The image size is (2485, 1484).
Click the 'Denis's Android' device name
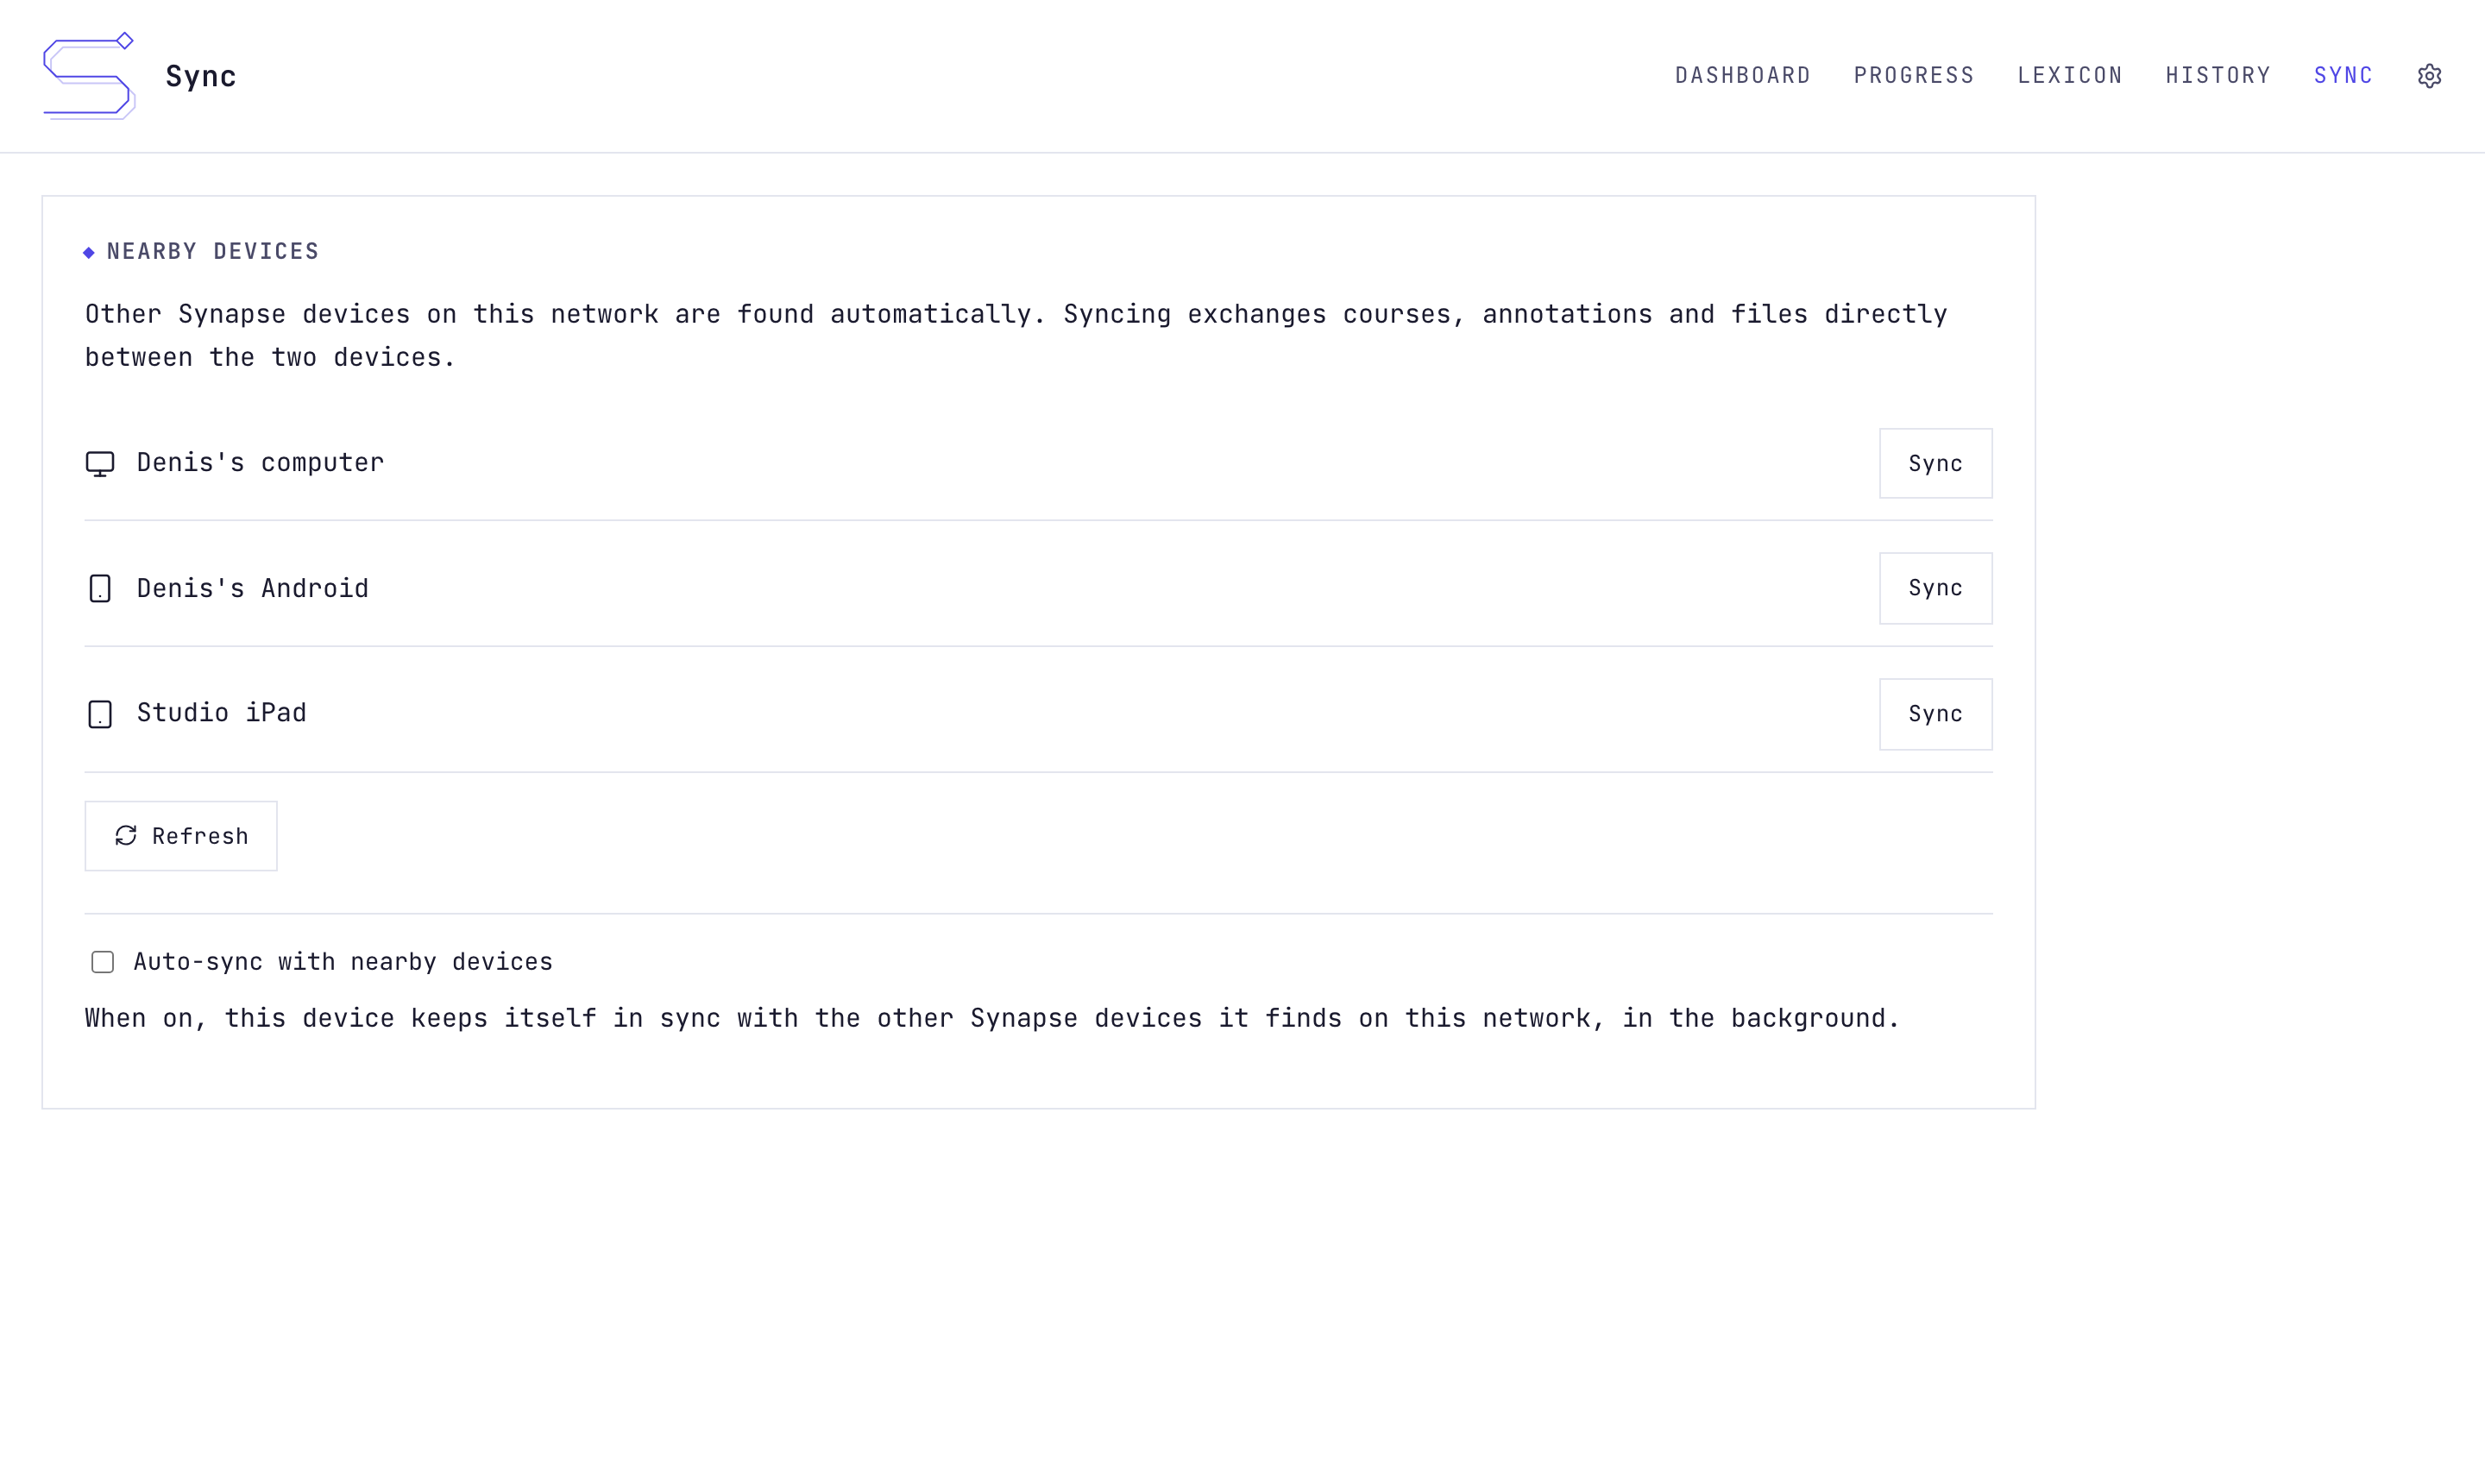coord(253,588)
